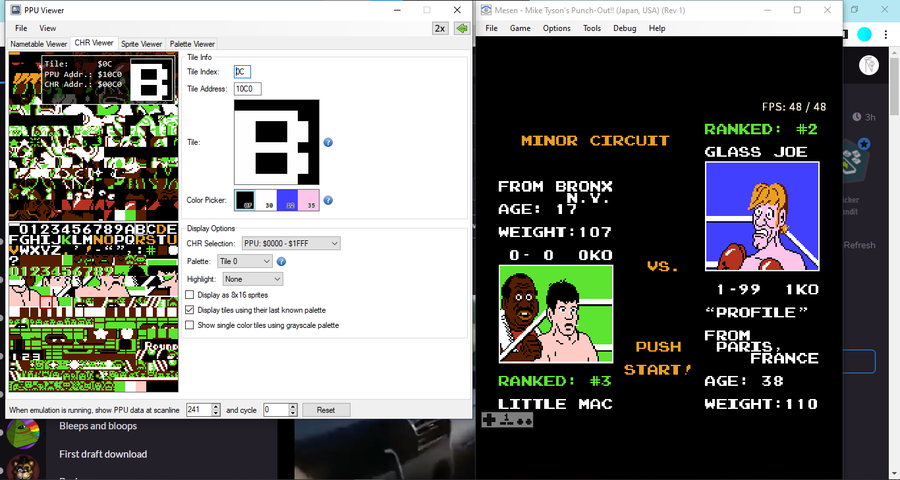Click the restore button of the background window

pos(855,10)
